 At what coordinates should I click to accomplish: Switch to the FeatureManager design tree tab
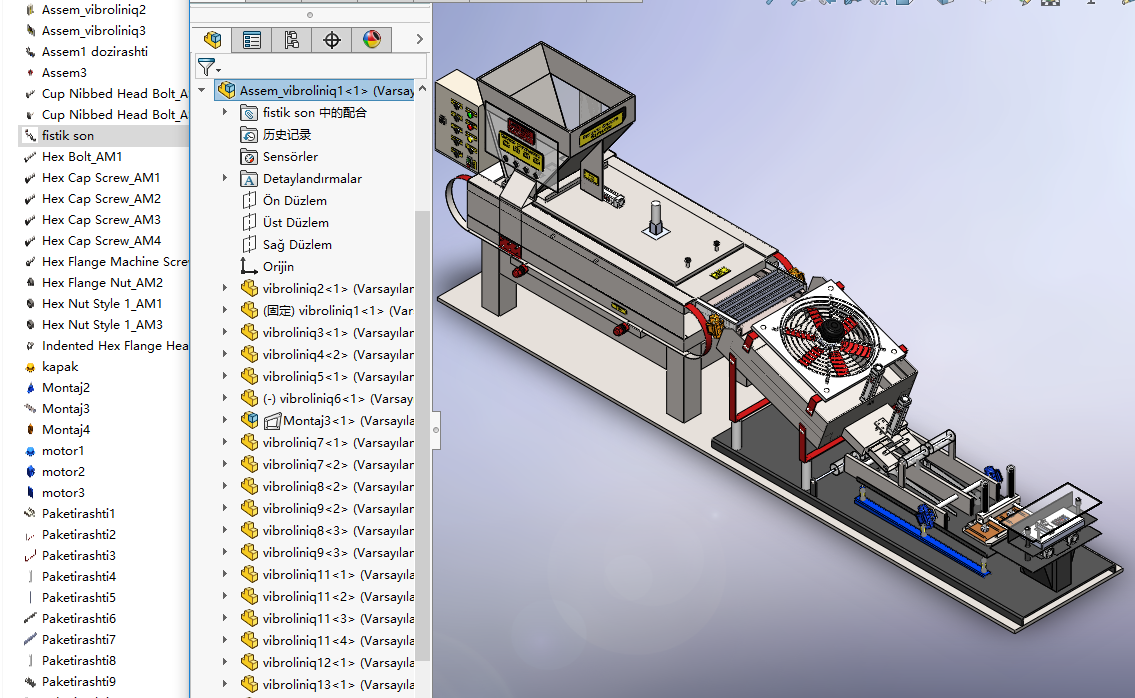(x=212, y=40)
